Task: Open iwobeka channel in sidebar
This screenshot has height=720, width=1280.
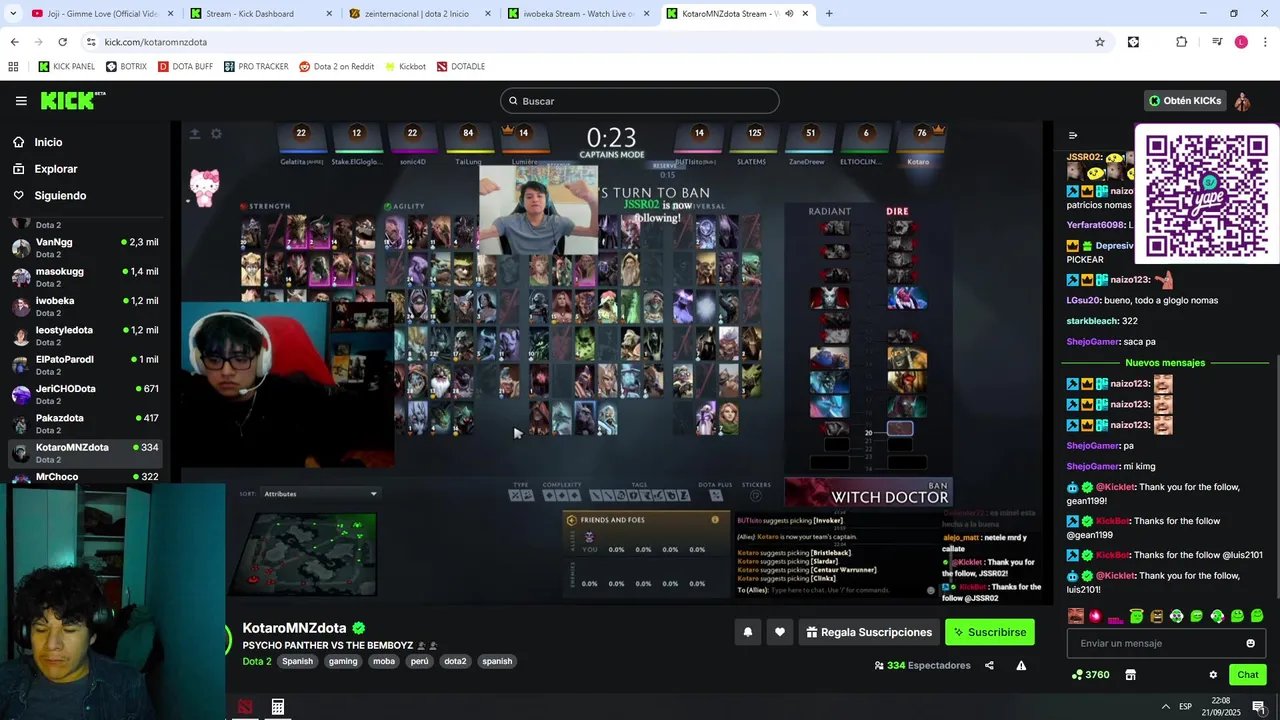Action: (84, 306)
